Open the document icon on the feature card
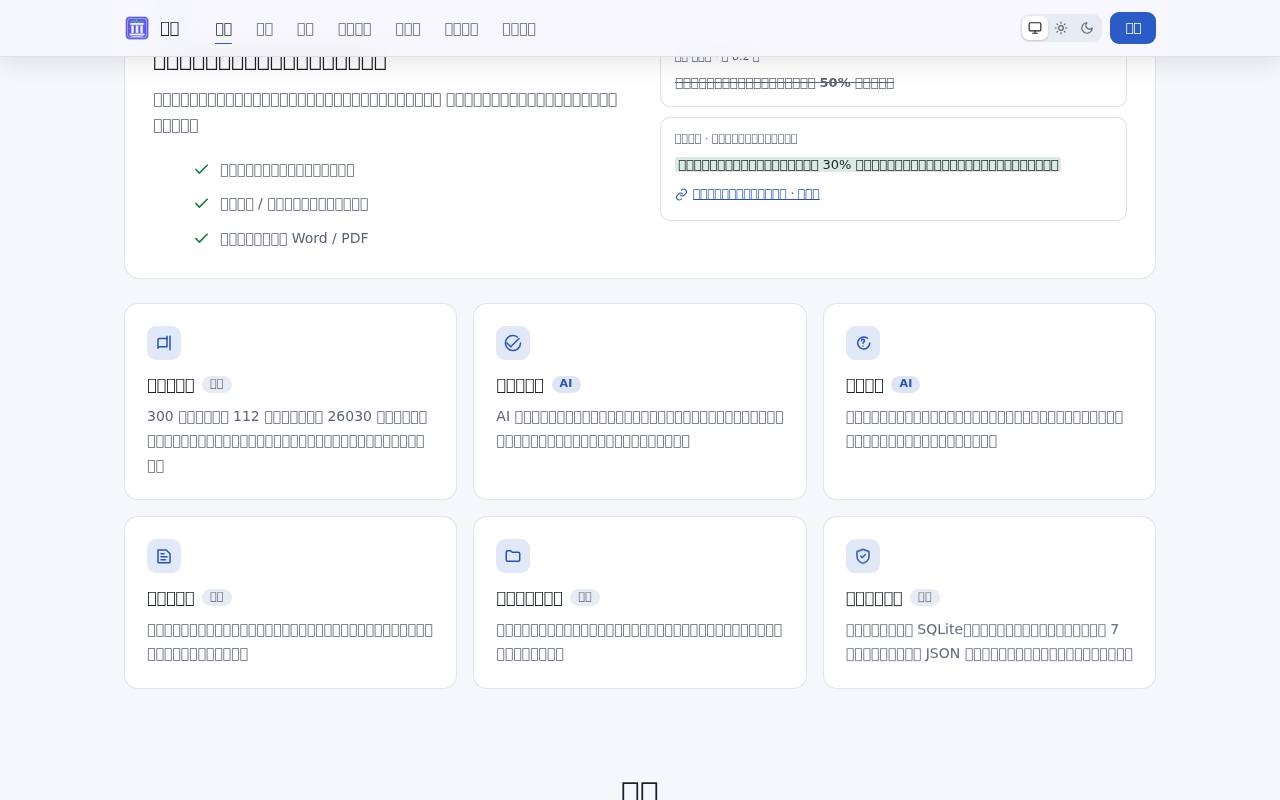The width and height of the screenshot is (1280, 800). click(x=164, y=556)
